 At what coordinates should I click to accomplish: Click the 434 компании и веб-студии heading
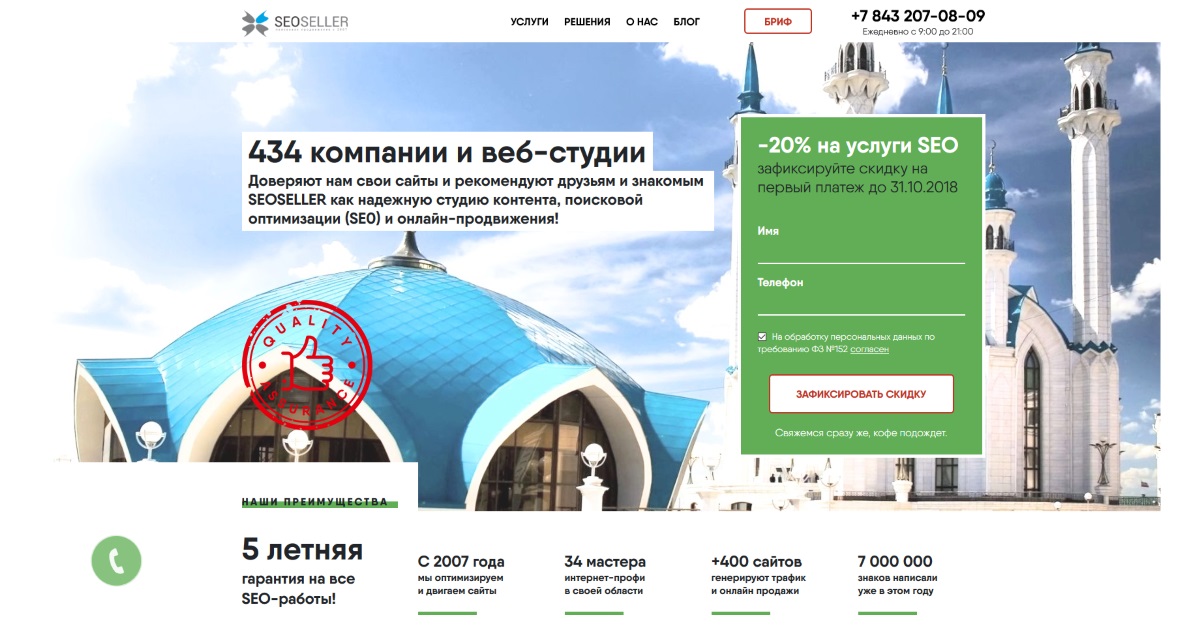(447, 153)
